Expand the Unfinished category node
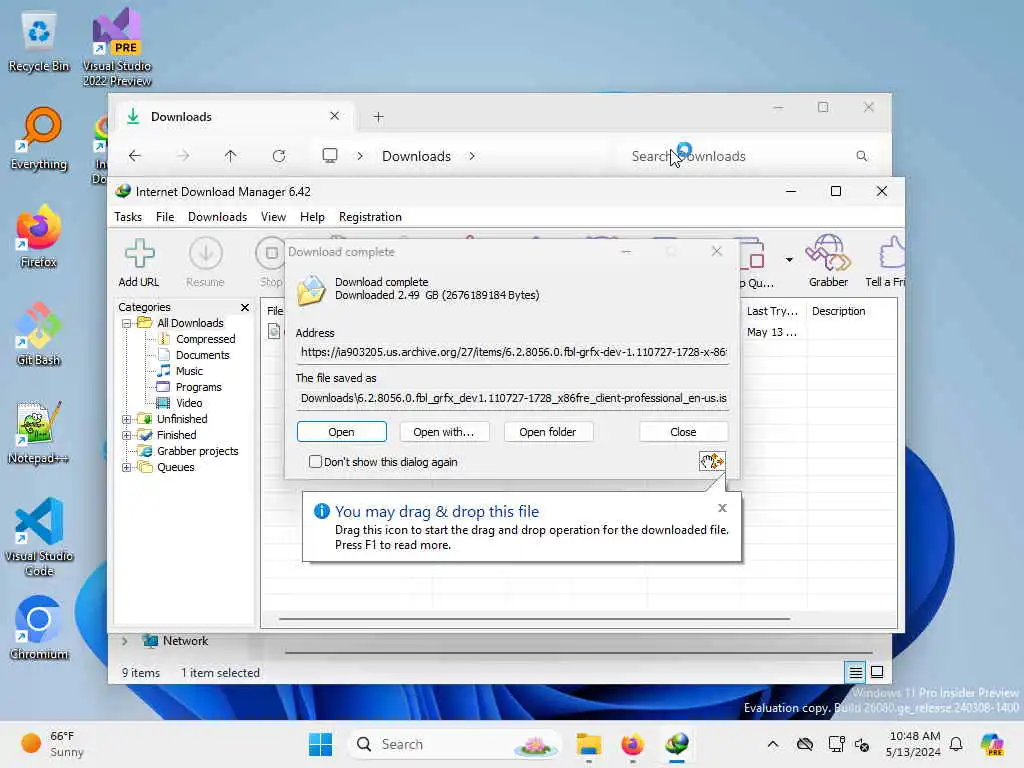This screenshot has width=1024, height=768. [127, 419]
